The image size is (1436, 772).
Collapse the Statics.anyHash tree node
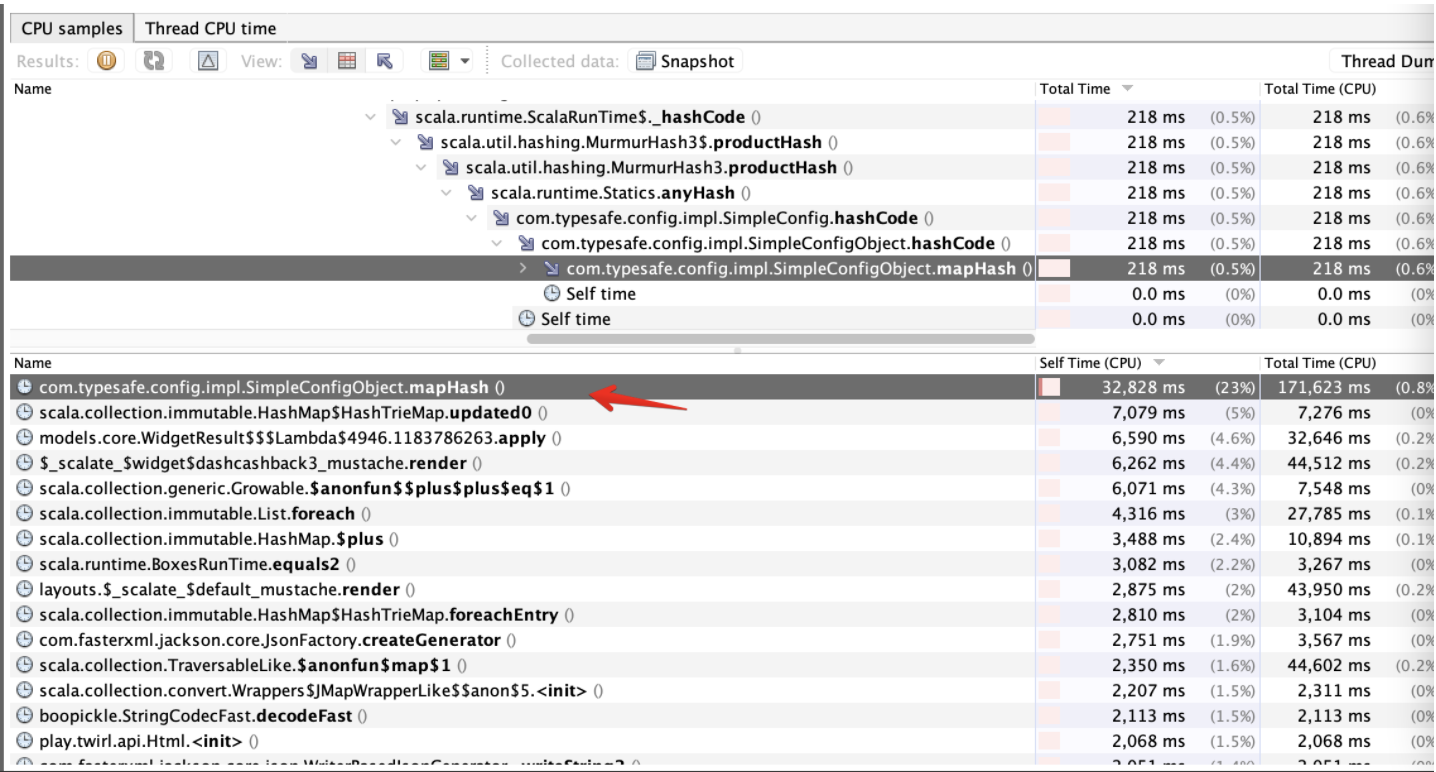pyautogui.click(x=447, y=193)
